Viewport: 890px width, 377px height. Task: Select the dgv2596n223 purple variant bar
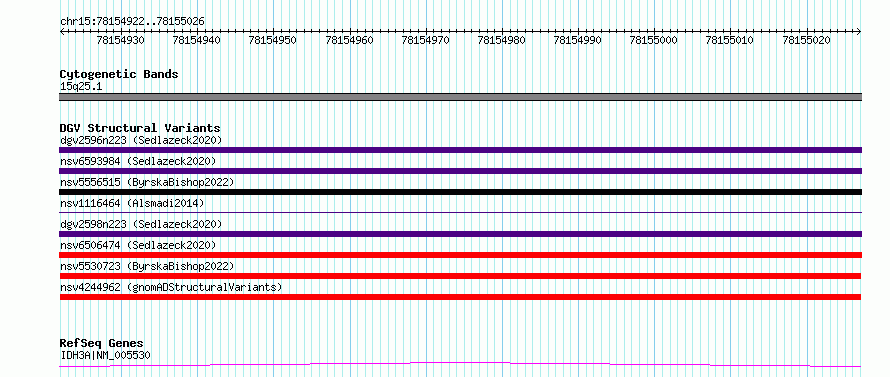click(x=460, y=150)
